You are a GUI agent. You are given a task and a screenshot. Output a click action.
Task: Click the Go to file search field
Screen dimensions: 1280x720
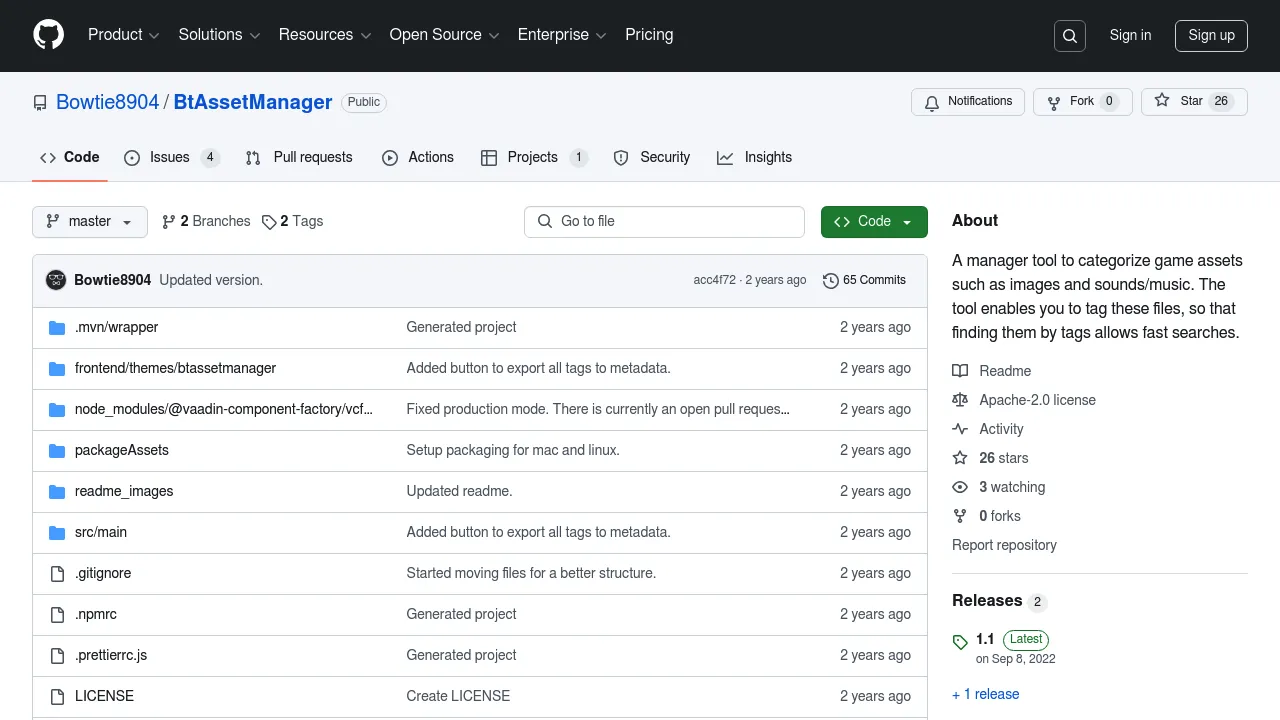(664, 222)
